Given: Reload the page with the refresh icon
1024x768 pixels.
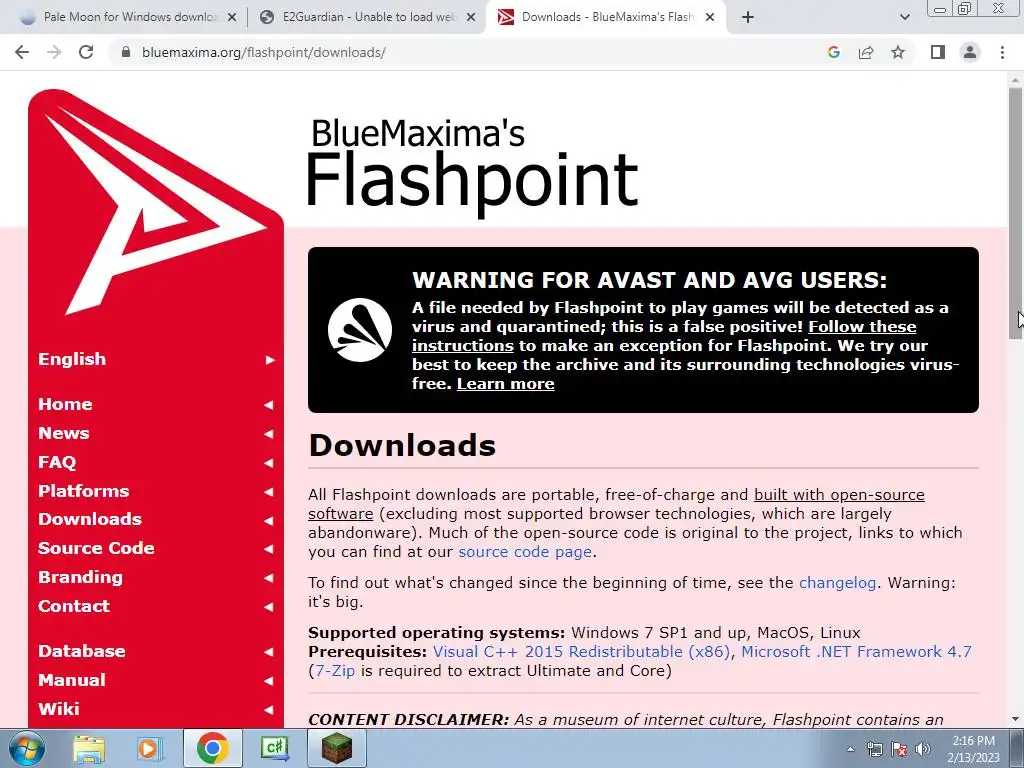Looking at the screenshot, I should 86,52.
